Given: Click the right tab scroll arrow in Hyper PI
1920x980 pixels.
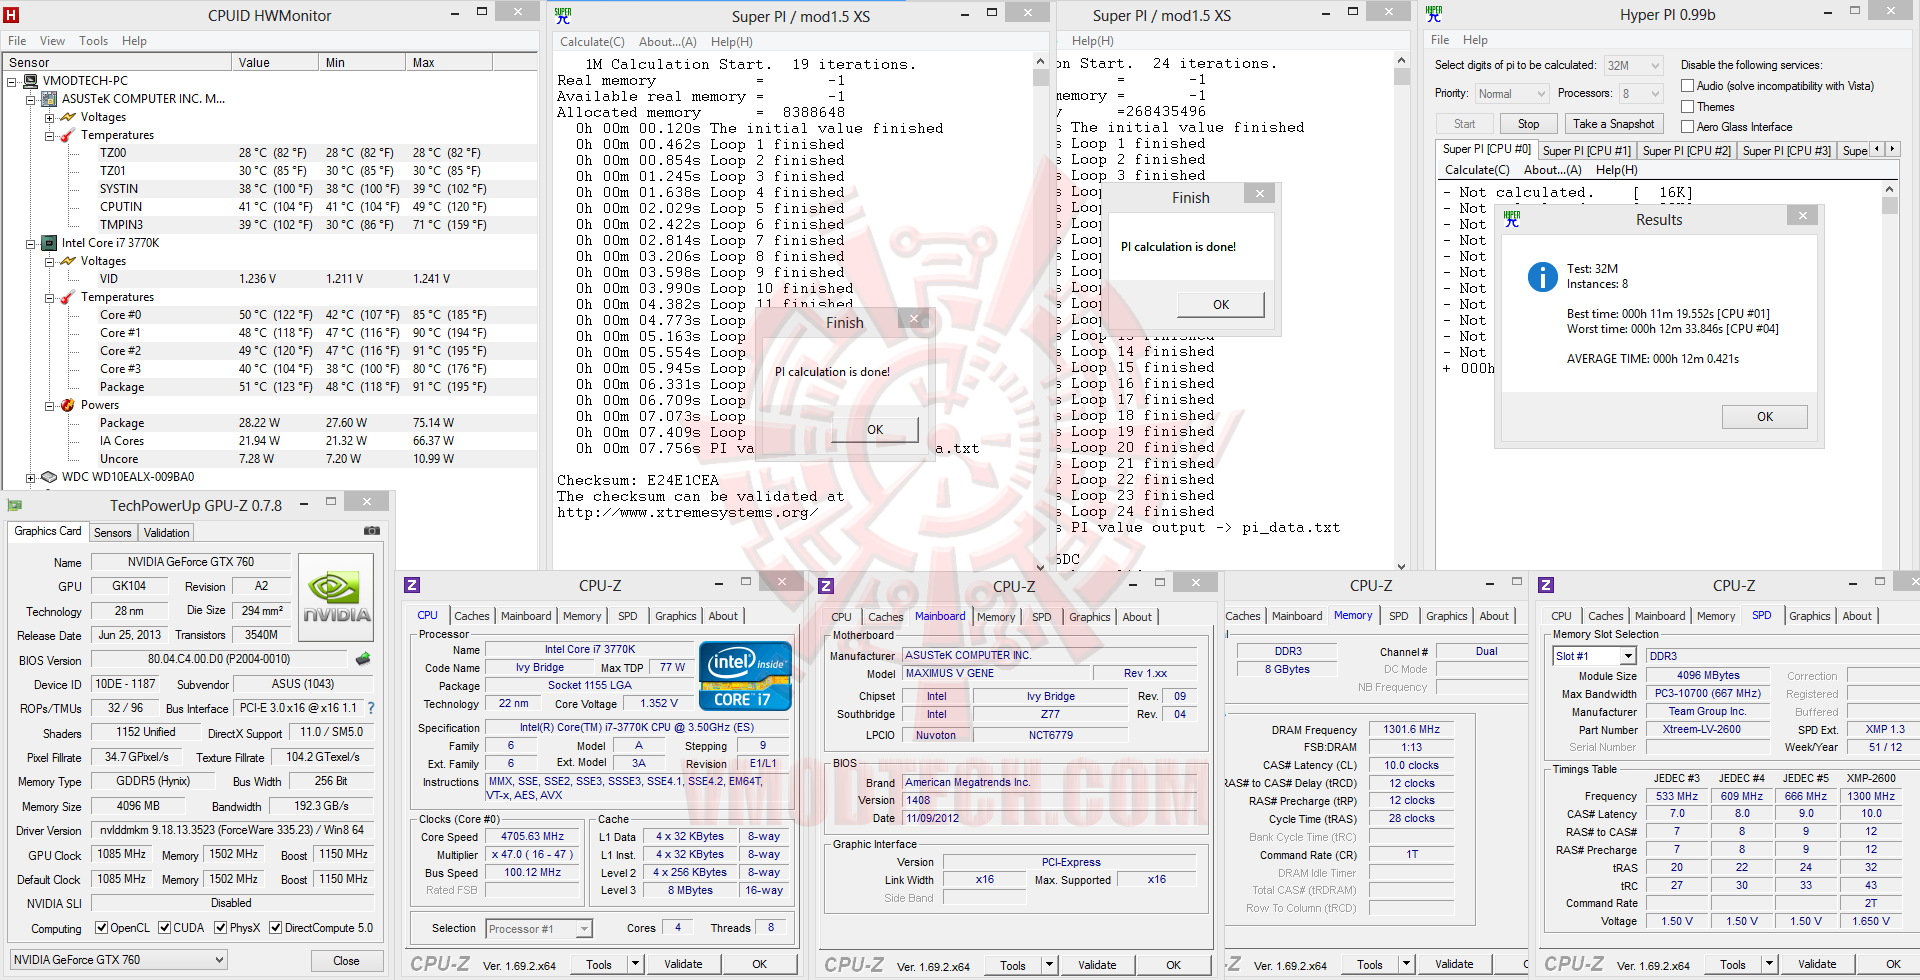Looking at the screenshot, I should tap(1892, 149).
